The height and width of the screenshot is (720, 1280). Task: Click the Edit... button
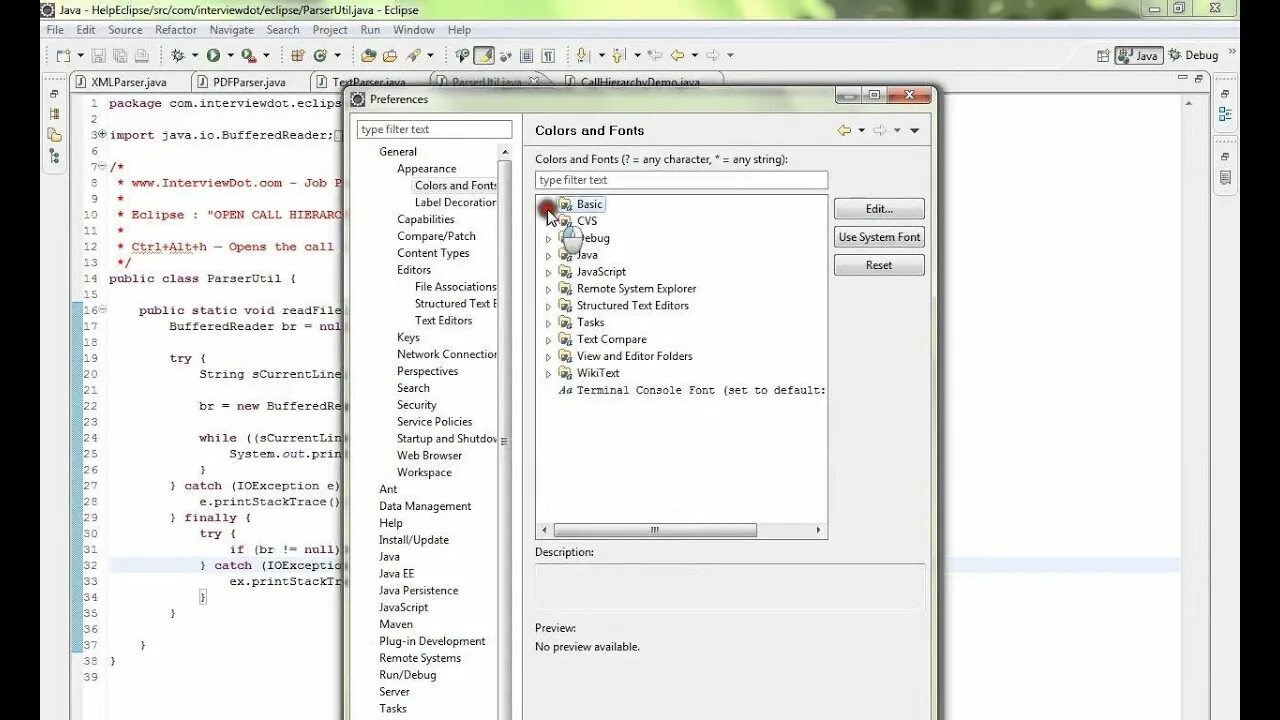pos(879,209)
